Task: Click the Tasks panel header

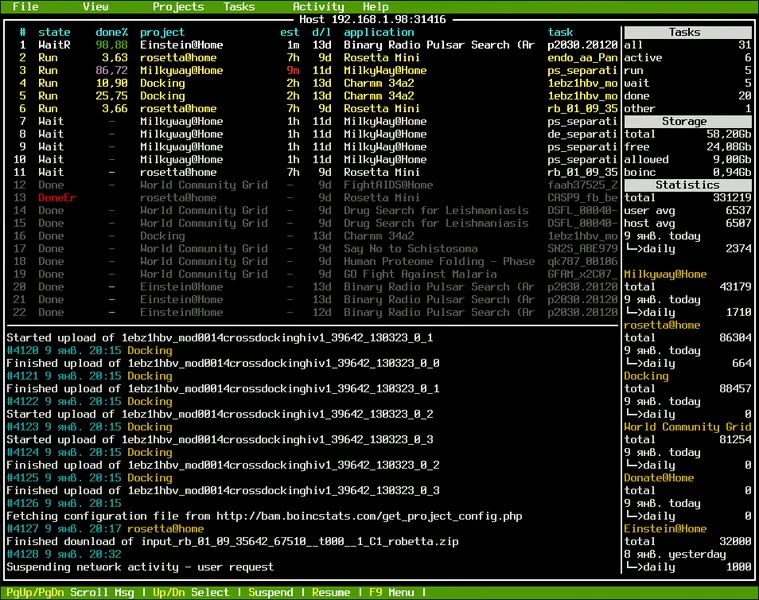Action: click(x=687, y=32)
